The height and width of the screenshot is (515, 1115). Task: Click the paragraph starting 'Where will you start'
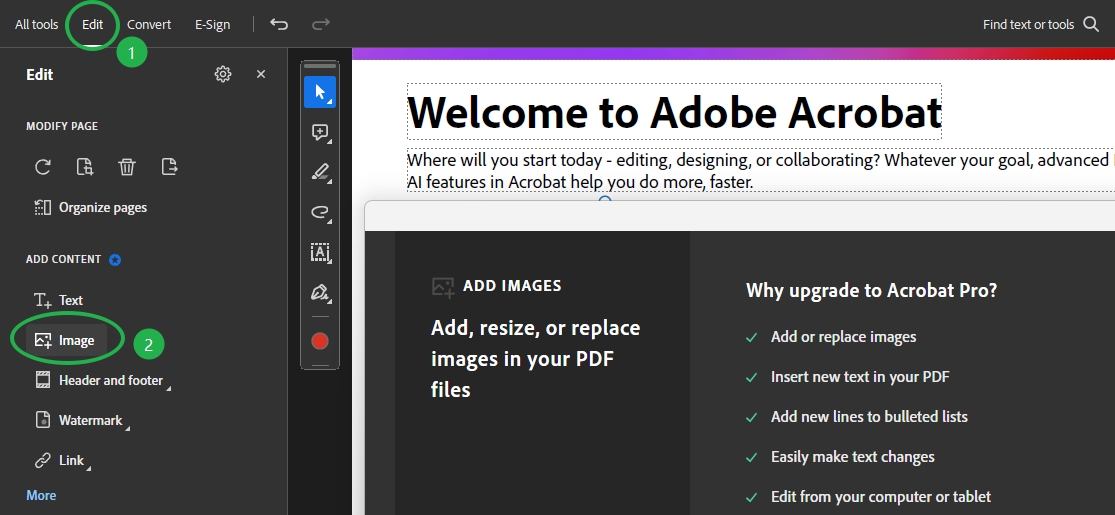pyautogui.click(x=760, y=171)
